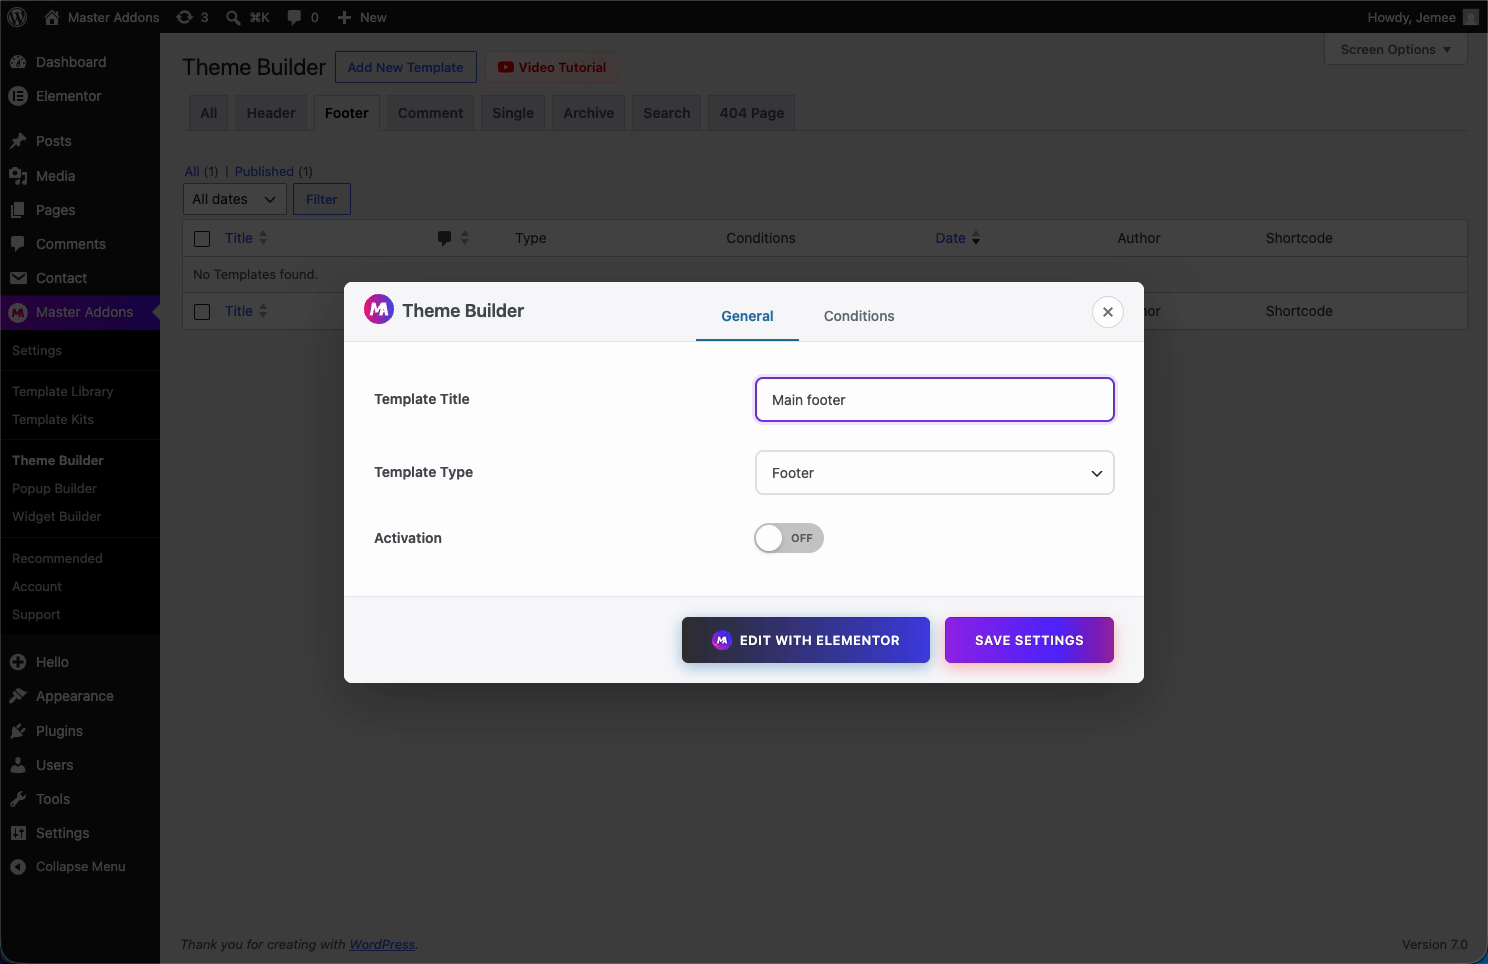Open Comments sidebar menu
This screenshot has width=1488, height=964.
coord(80,244)
